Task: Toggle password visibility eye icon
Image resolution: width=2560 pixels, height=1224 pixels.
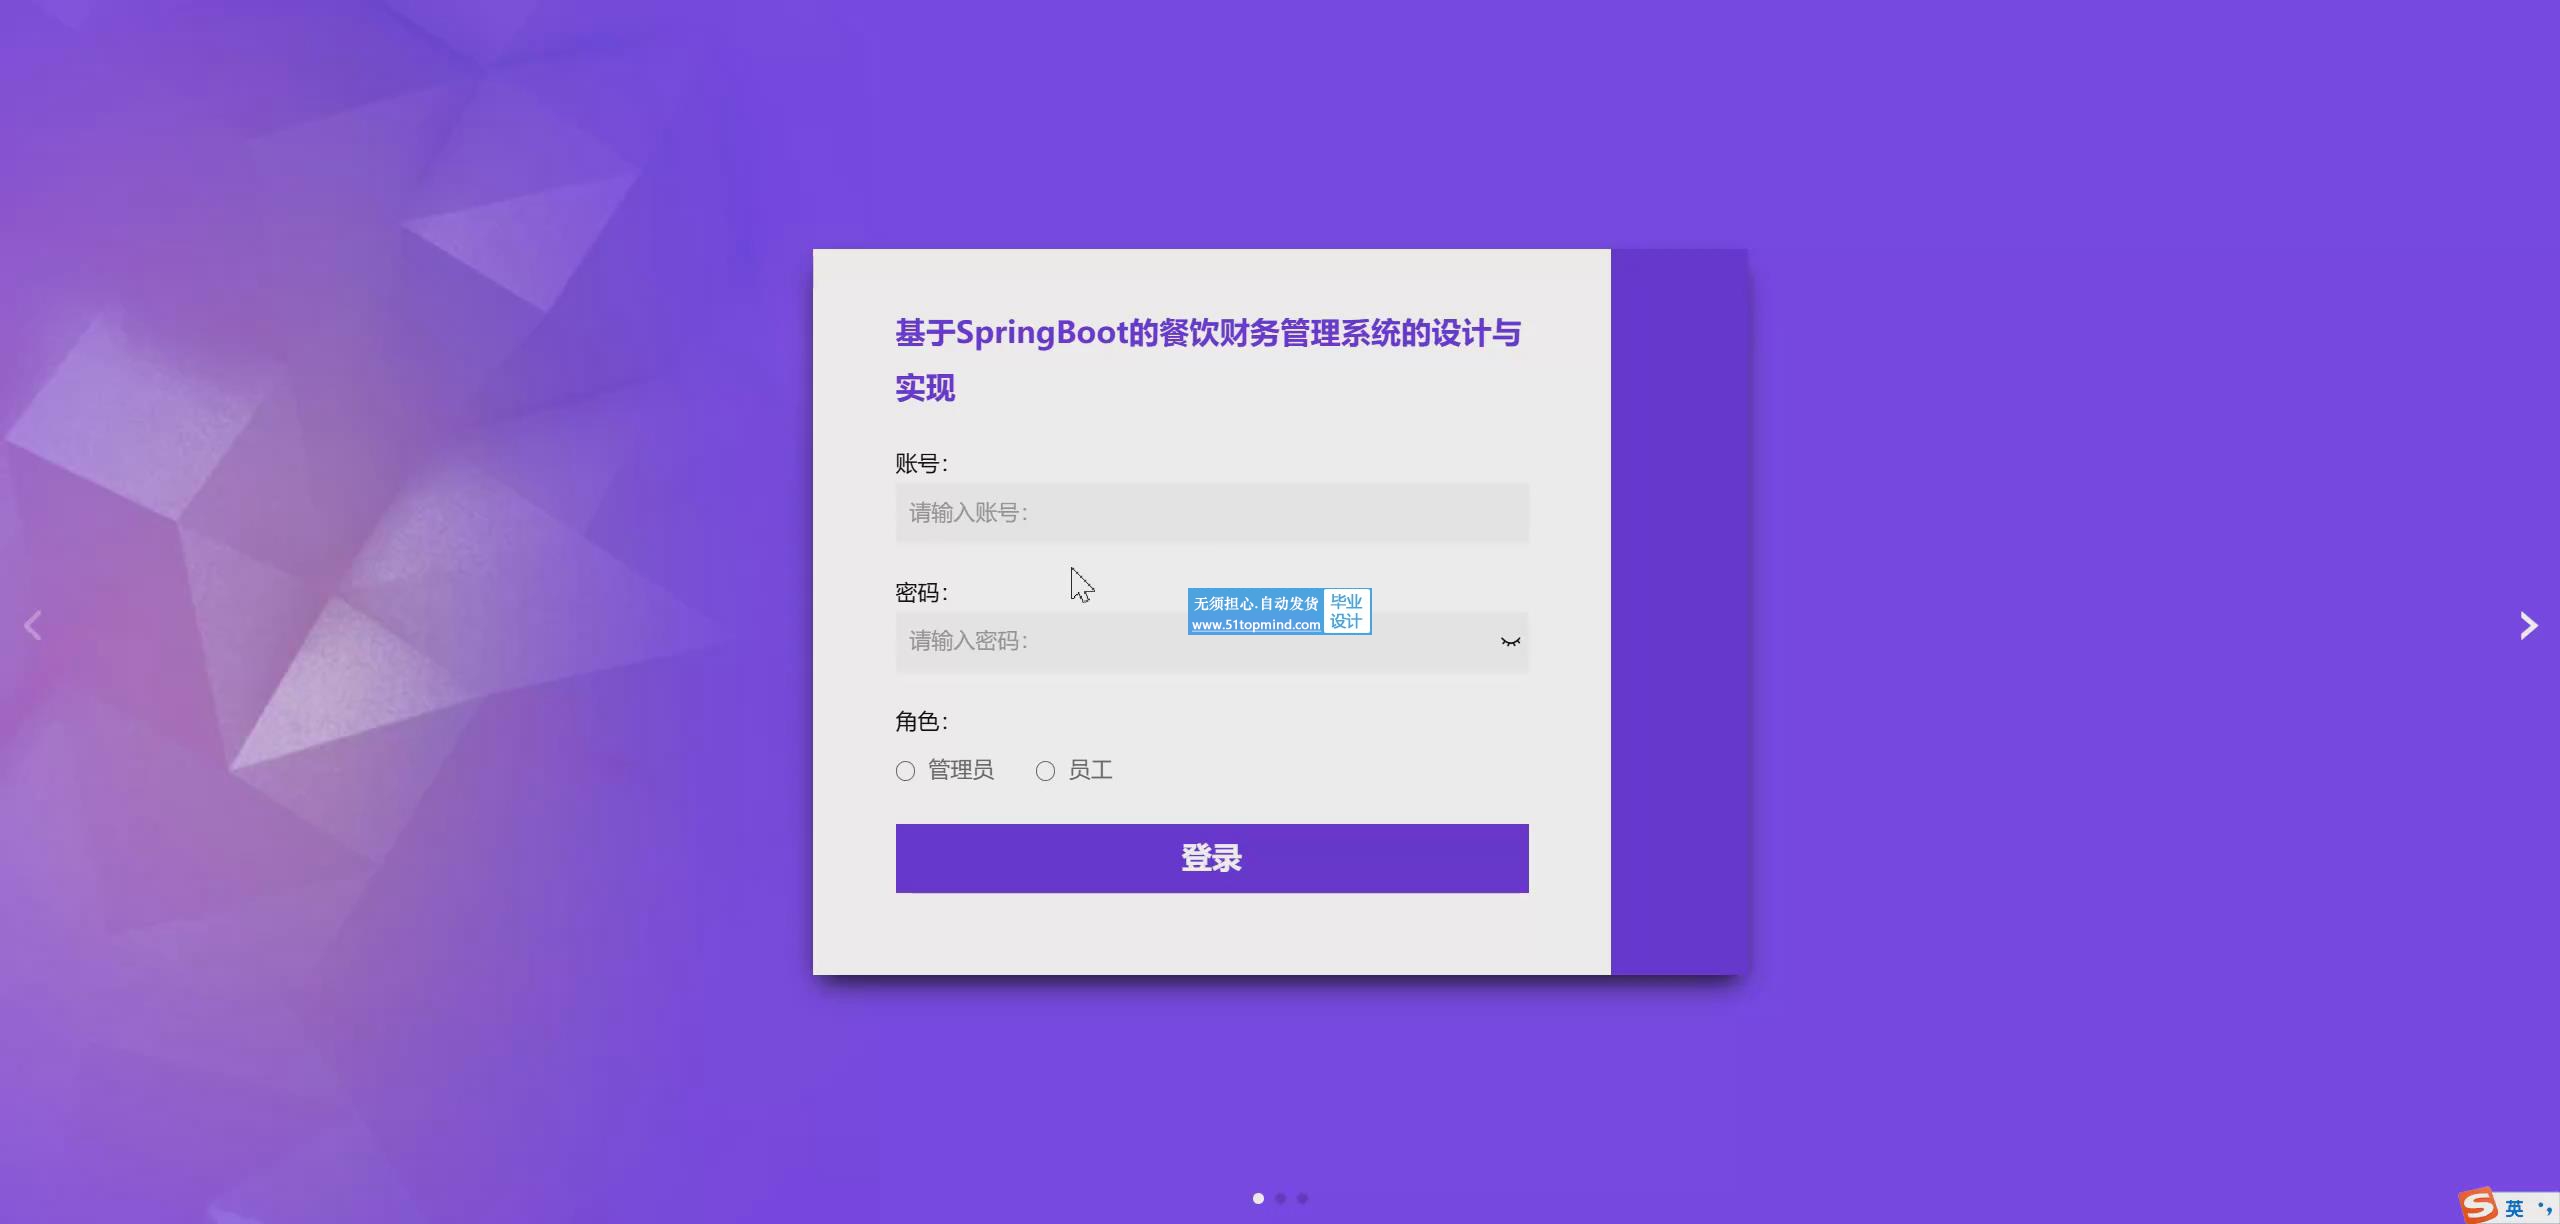Action: [1510, 642]
